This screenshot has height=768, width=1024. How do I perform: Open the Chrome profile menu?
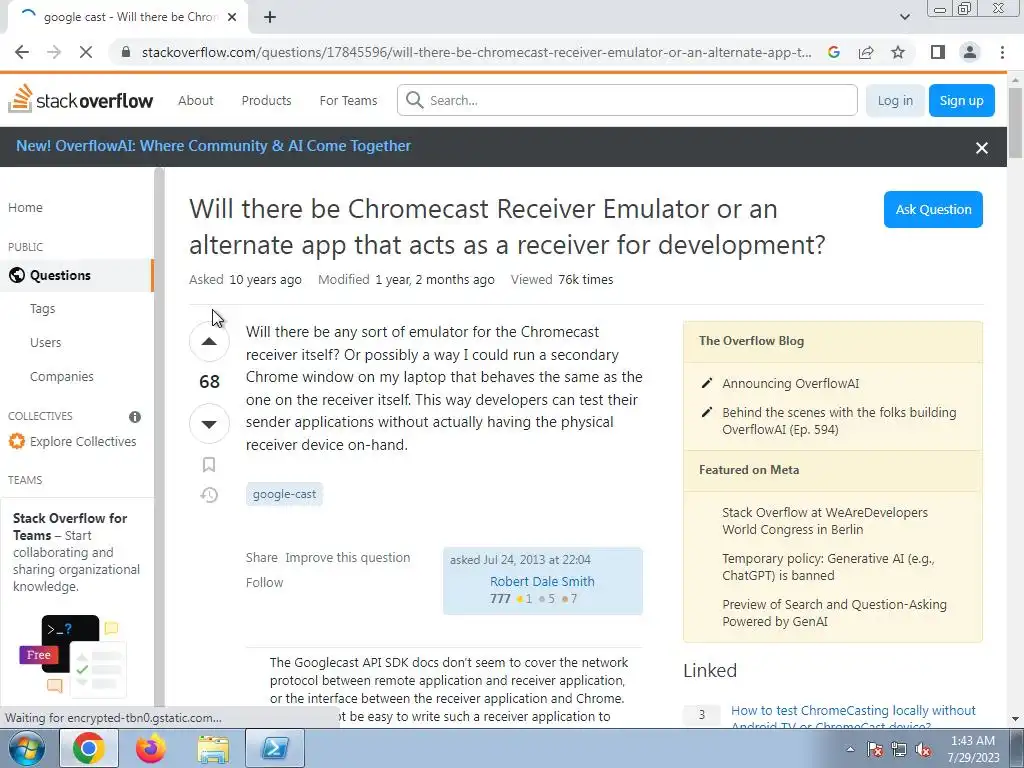(x=970, y=52)
